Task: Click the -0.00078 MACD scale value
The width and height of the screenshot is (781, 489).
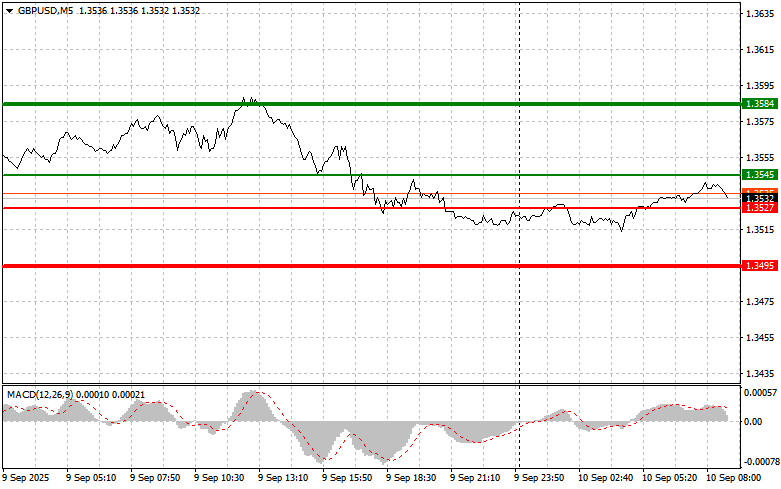Action: tap(760, 462)
